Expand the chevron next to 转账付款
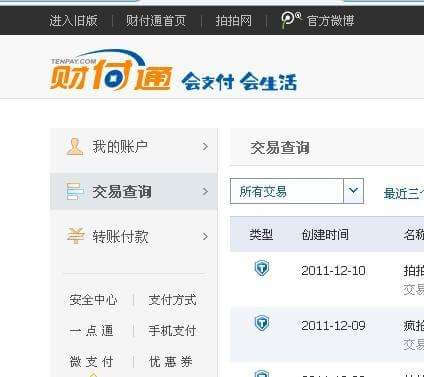This screenshot has width=424, height=377. pos(205,236)
